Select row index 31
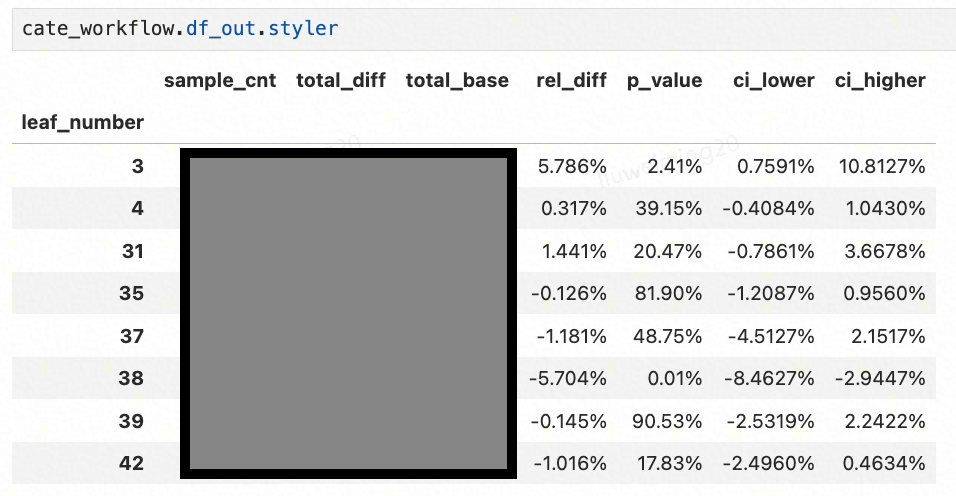956x496 pixels. pos(133,251)
